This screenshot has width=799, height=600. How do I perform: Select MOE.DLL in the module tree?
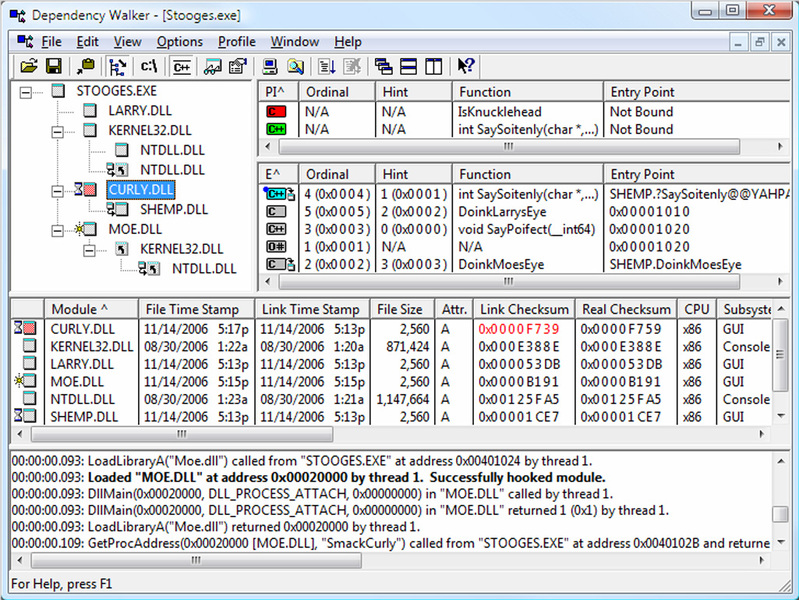coord(135,229)
